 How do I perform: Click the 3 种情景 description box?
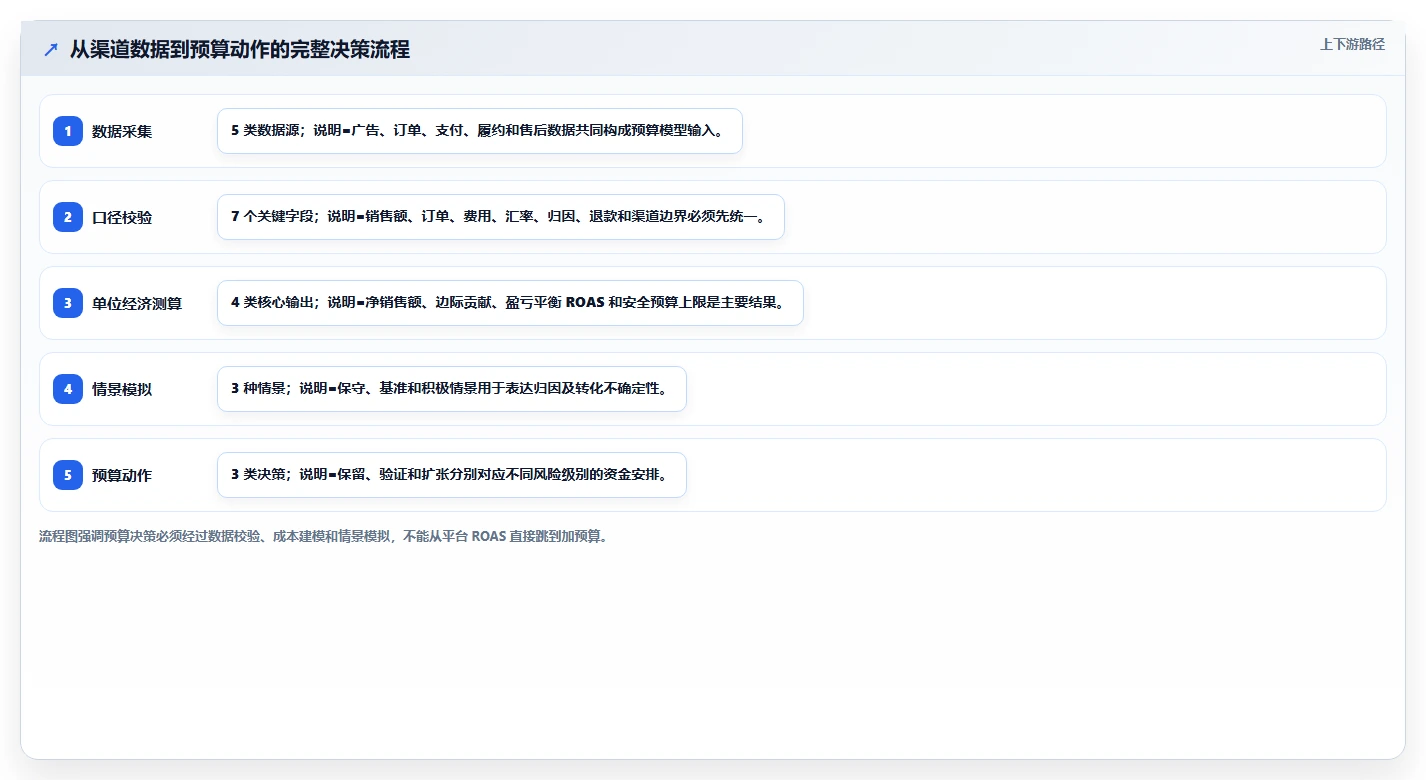point(452,389)
